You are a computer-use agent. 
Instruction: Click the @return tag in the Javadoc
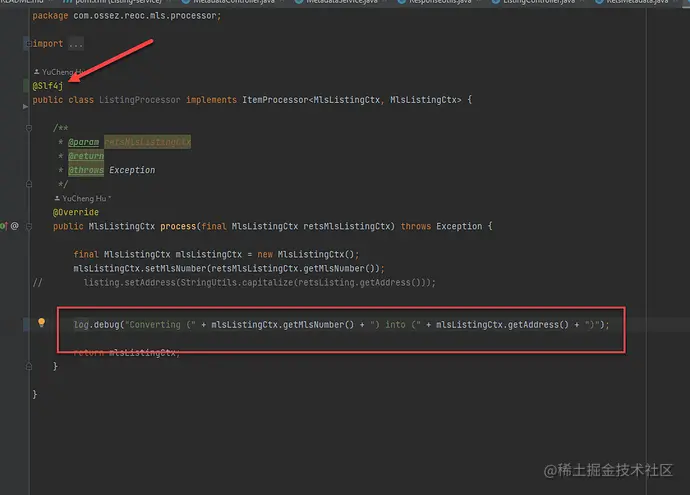86,156
